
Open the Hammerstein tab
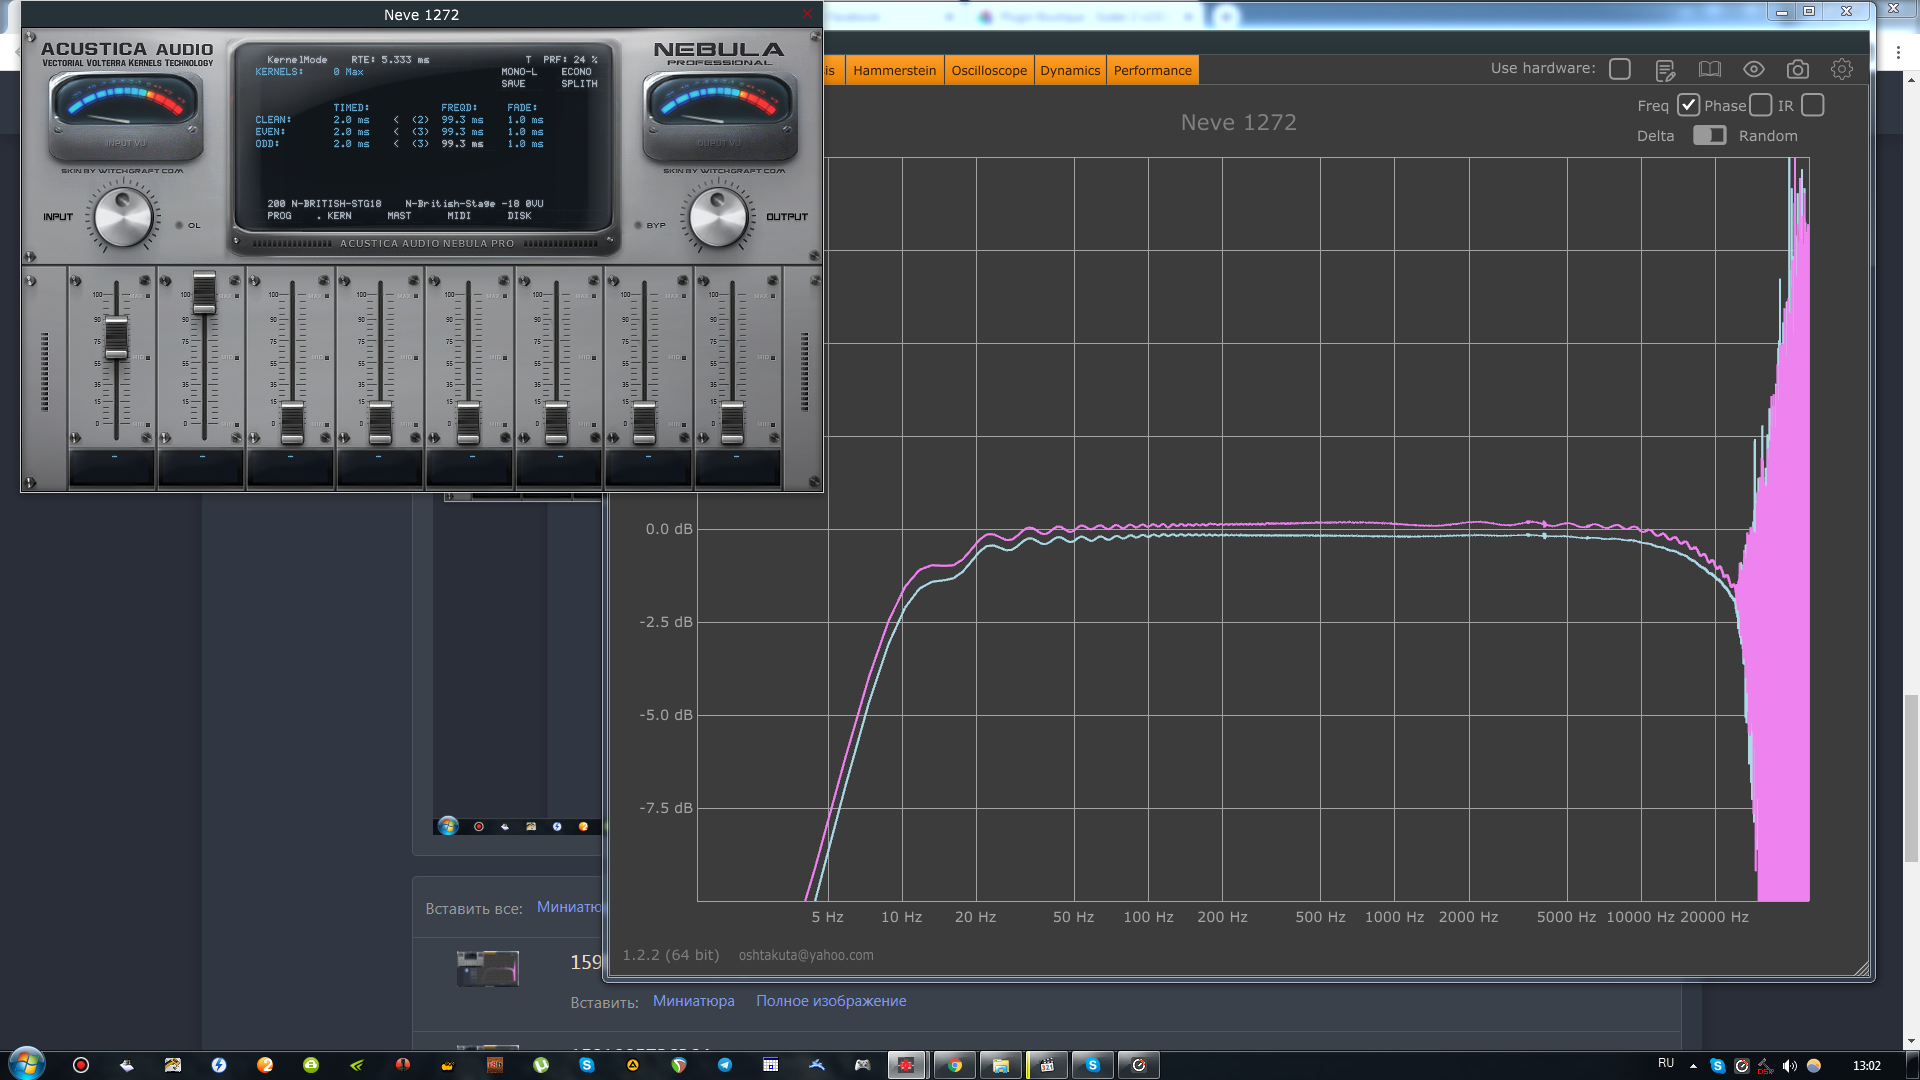[x=895, y=70]
